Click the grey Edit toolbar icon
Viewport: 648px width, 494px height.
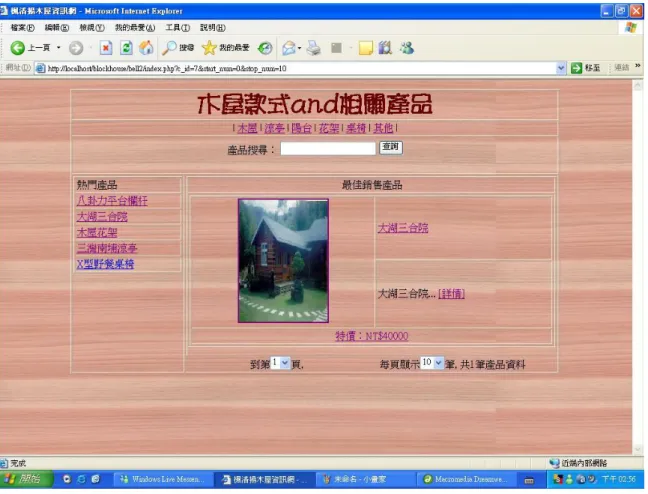[x=336, y=48]
